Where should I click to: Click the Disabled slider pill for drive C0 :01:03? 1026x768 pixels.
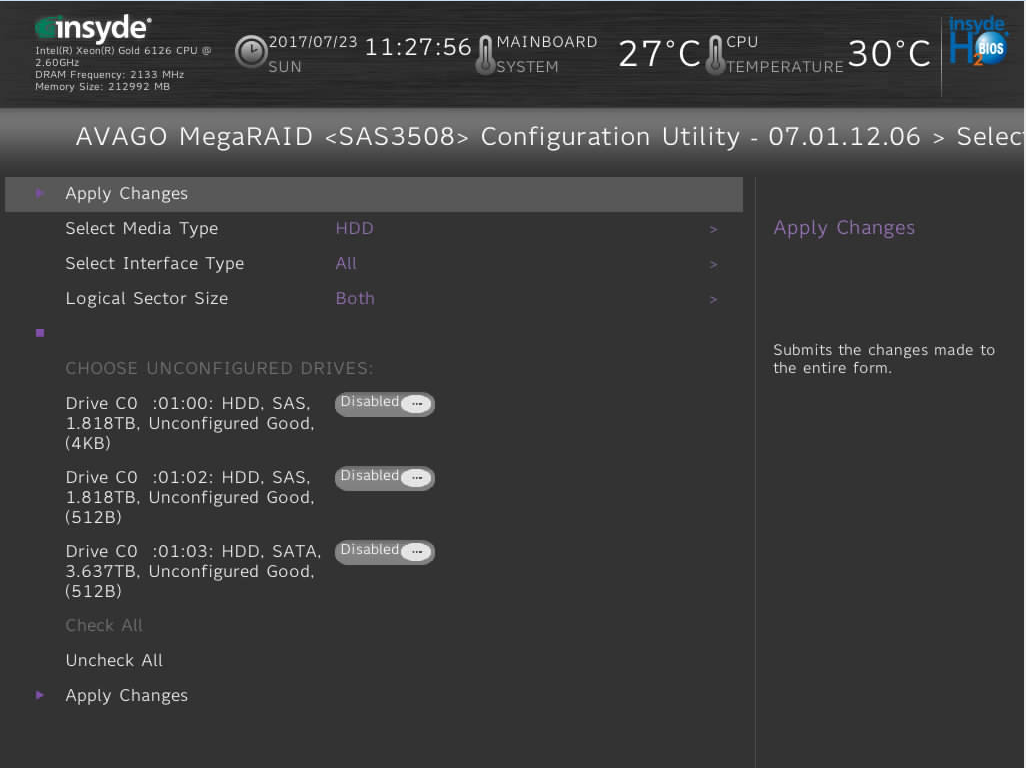[384, 552]
